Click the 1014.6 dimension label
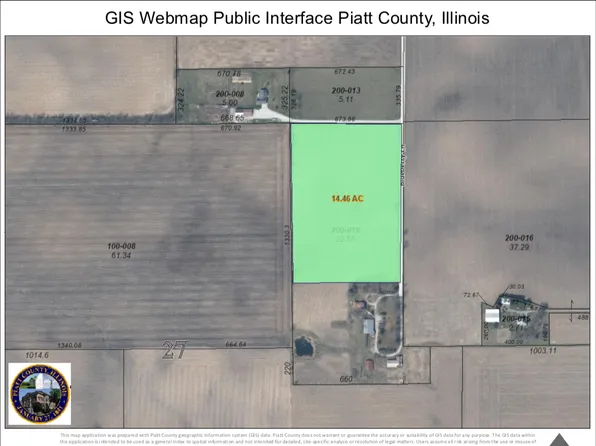Image resolution: width=596 pixels, height=446 pixels. (x=37, y=355)
